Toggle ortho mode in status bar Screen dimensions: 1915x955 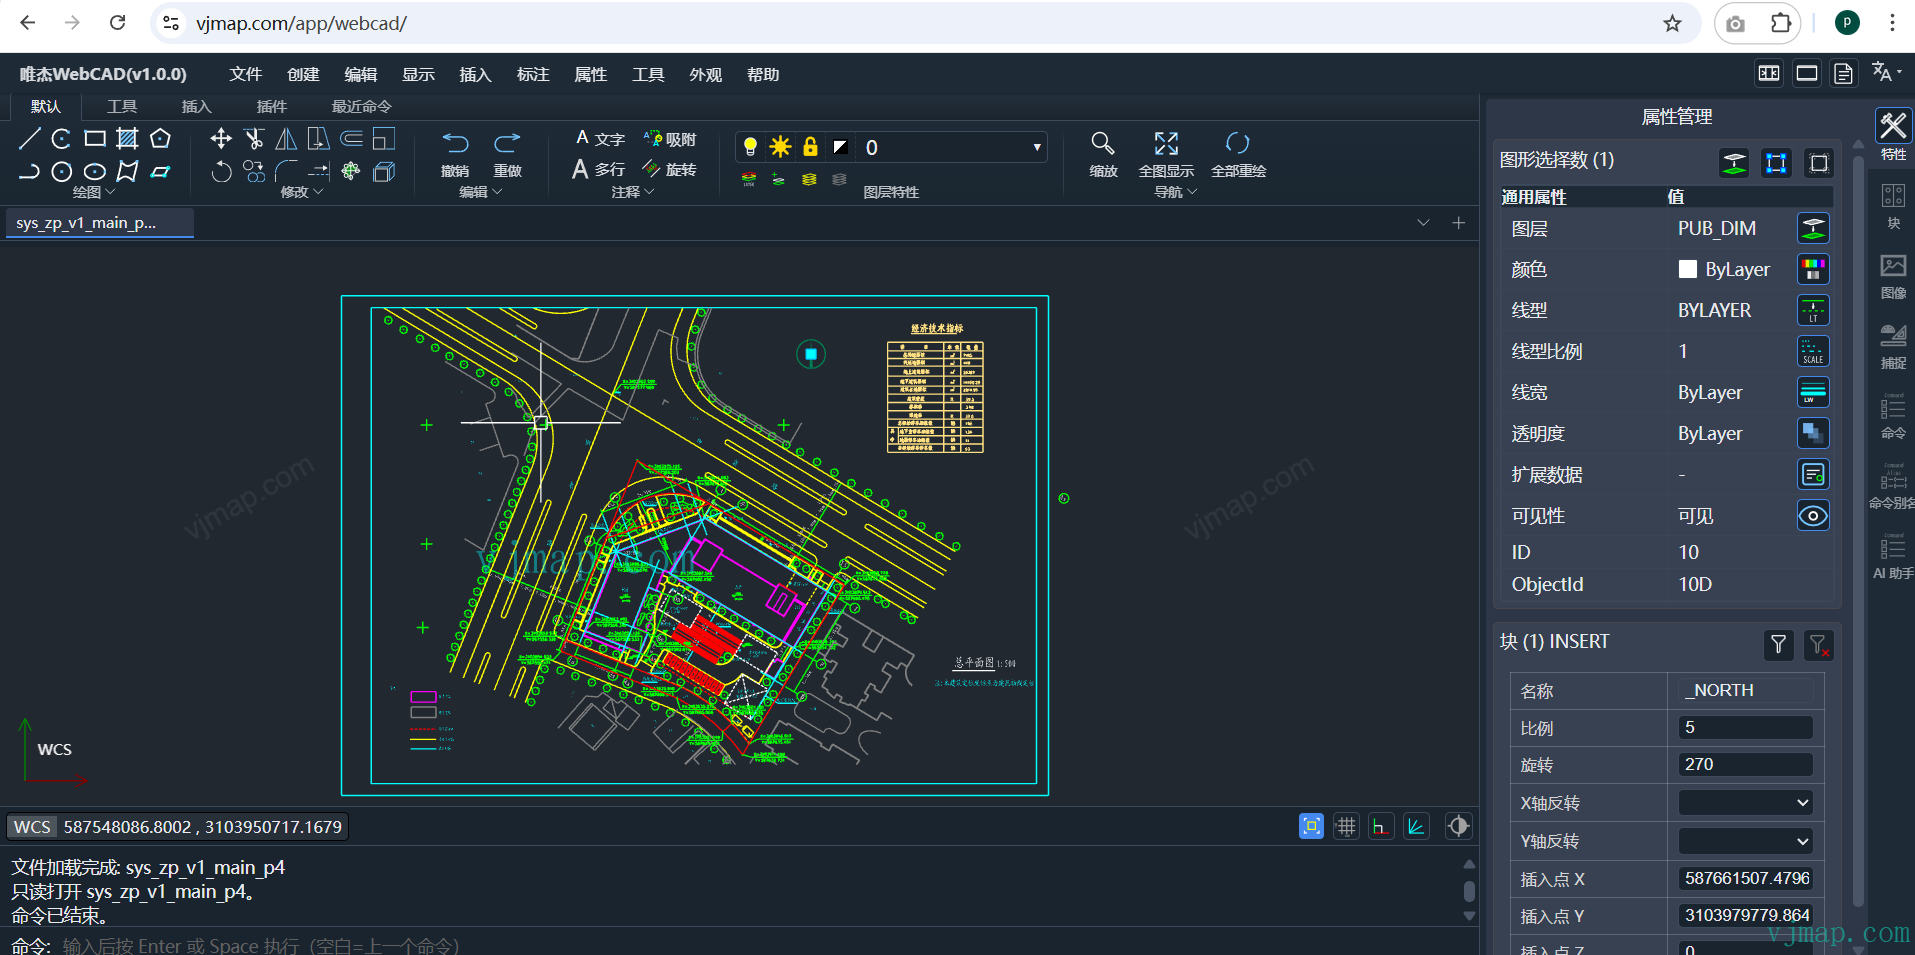pyautogui.click(x=1381, y=826)
